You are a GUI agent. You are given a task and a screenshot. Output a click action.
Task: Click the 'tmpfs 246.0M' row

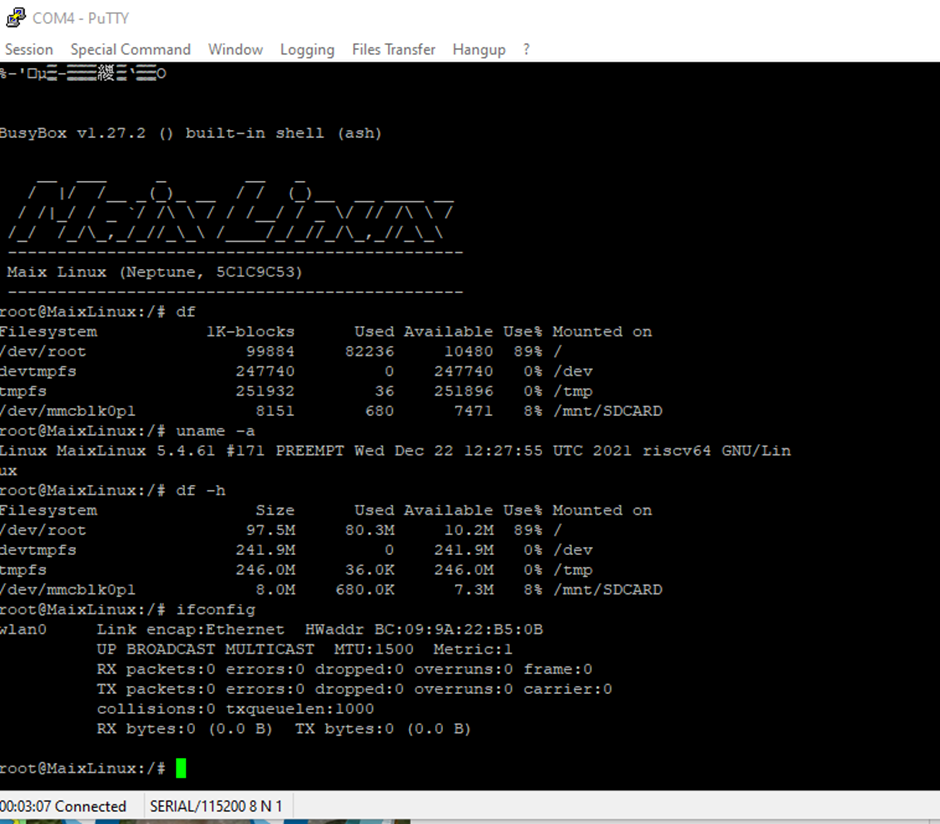pyautogui.click(x=296, y=569)
